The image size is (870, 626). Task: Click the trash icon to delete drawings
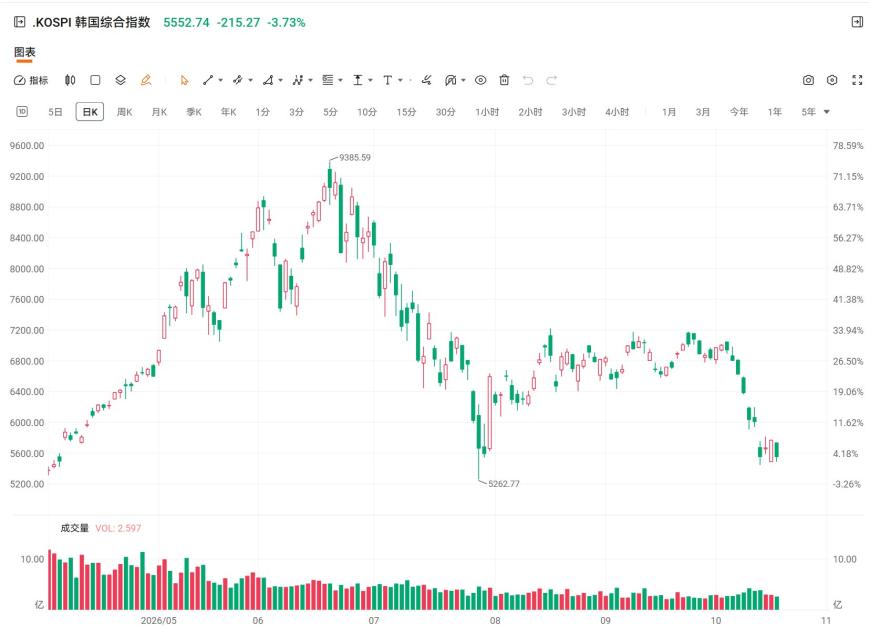pos(504,80)
